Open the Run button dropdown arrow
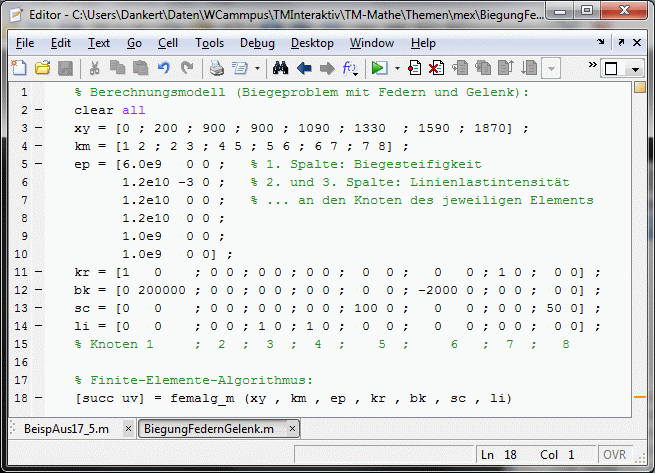Screen dimensions: 655x473 pos(397,68)
